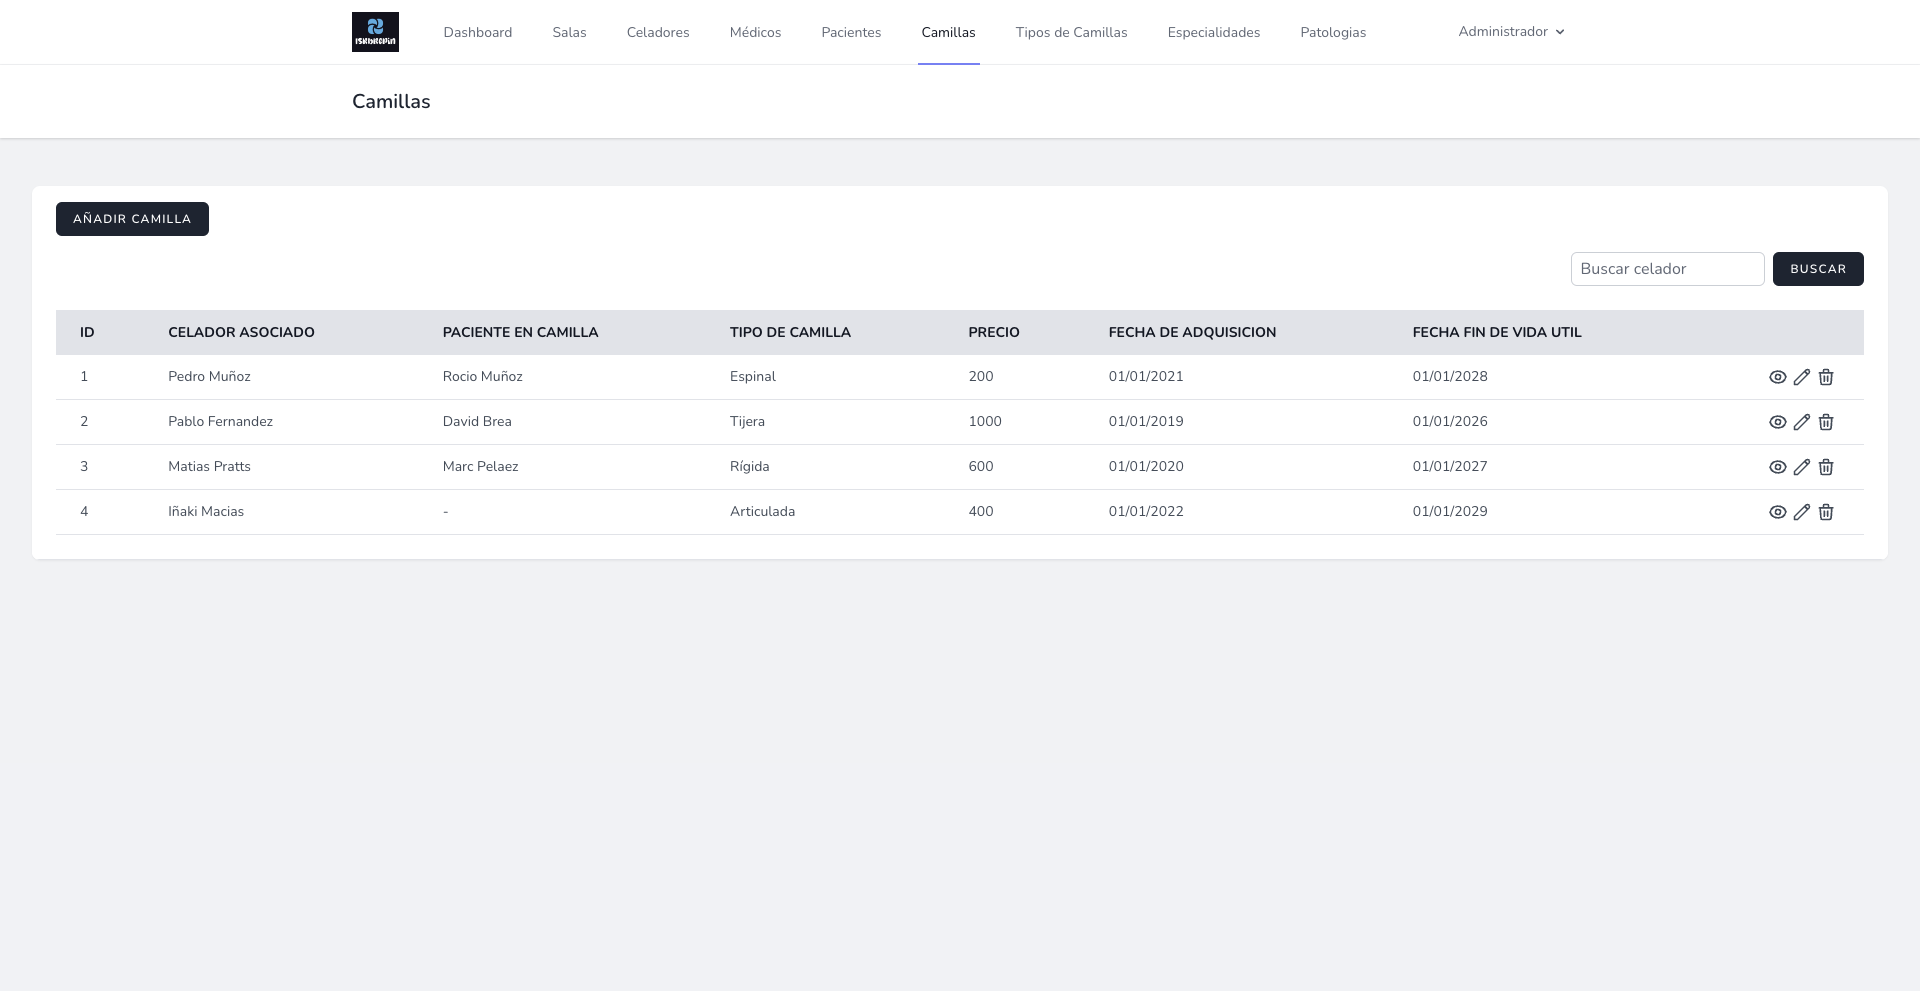The height and width of the screenshot is (991, 1920).
Task: Click the Buscar button
Action: 1817,269
